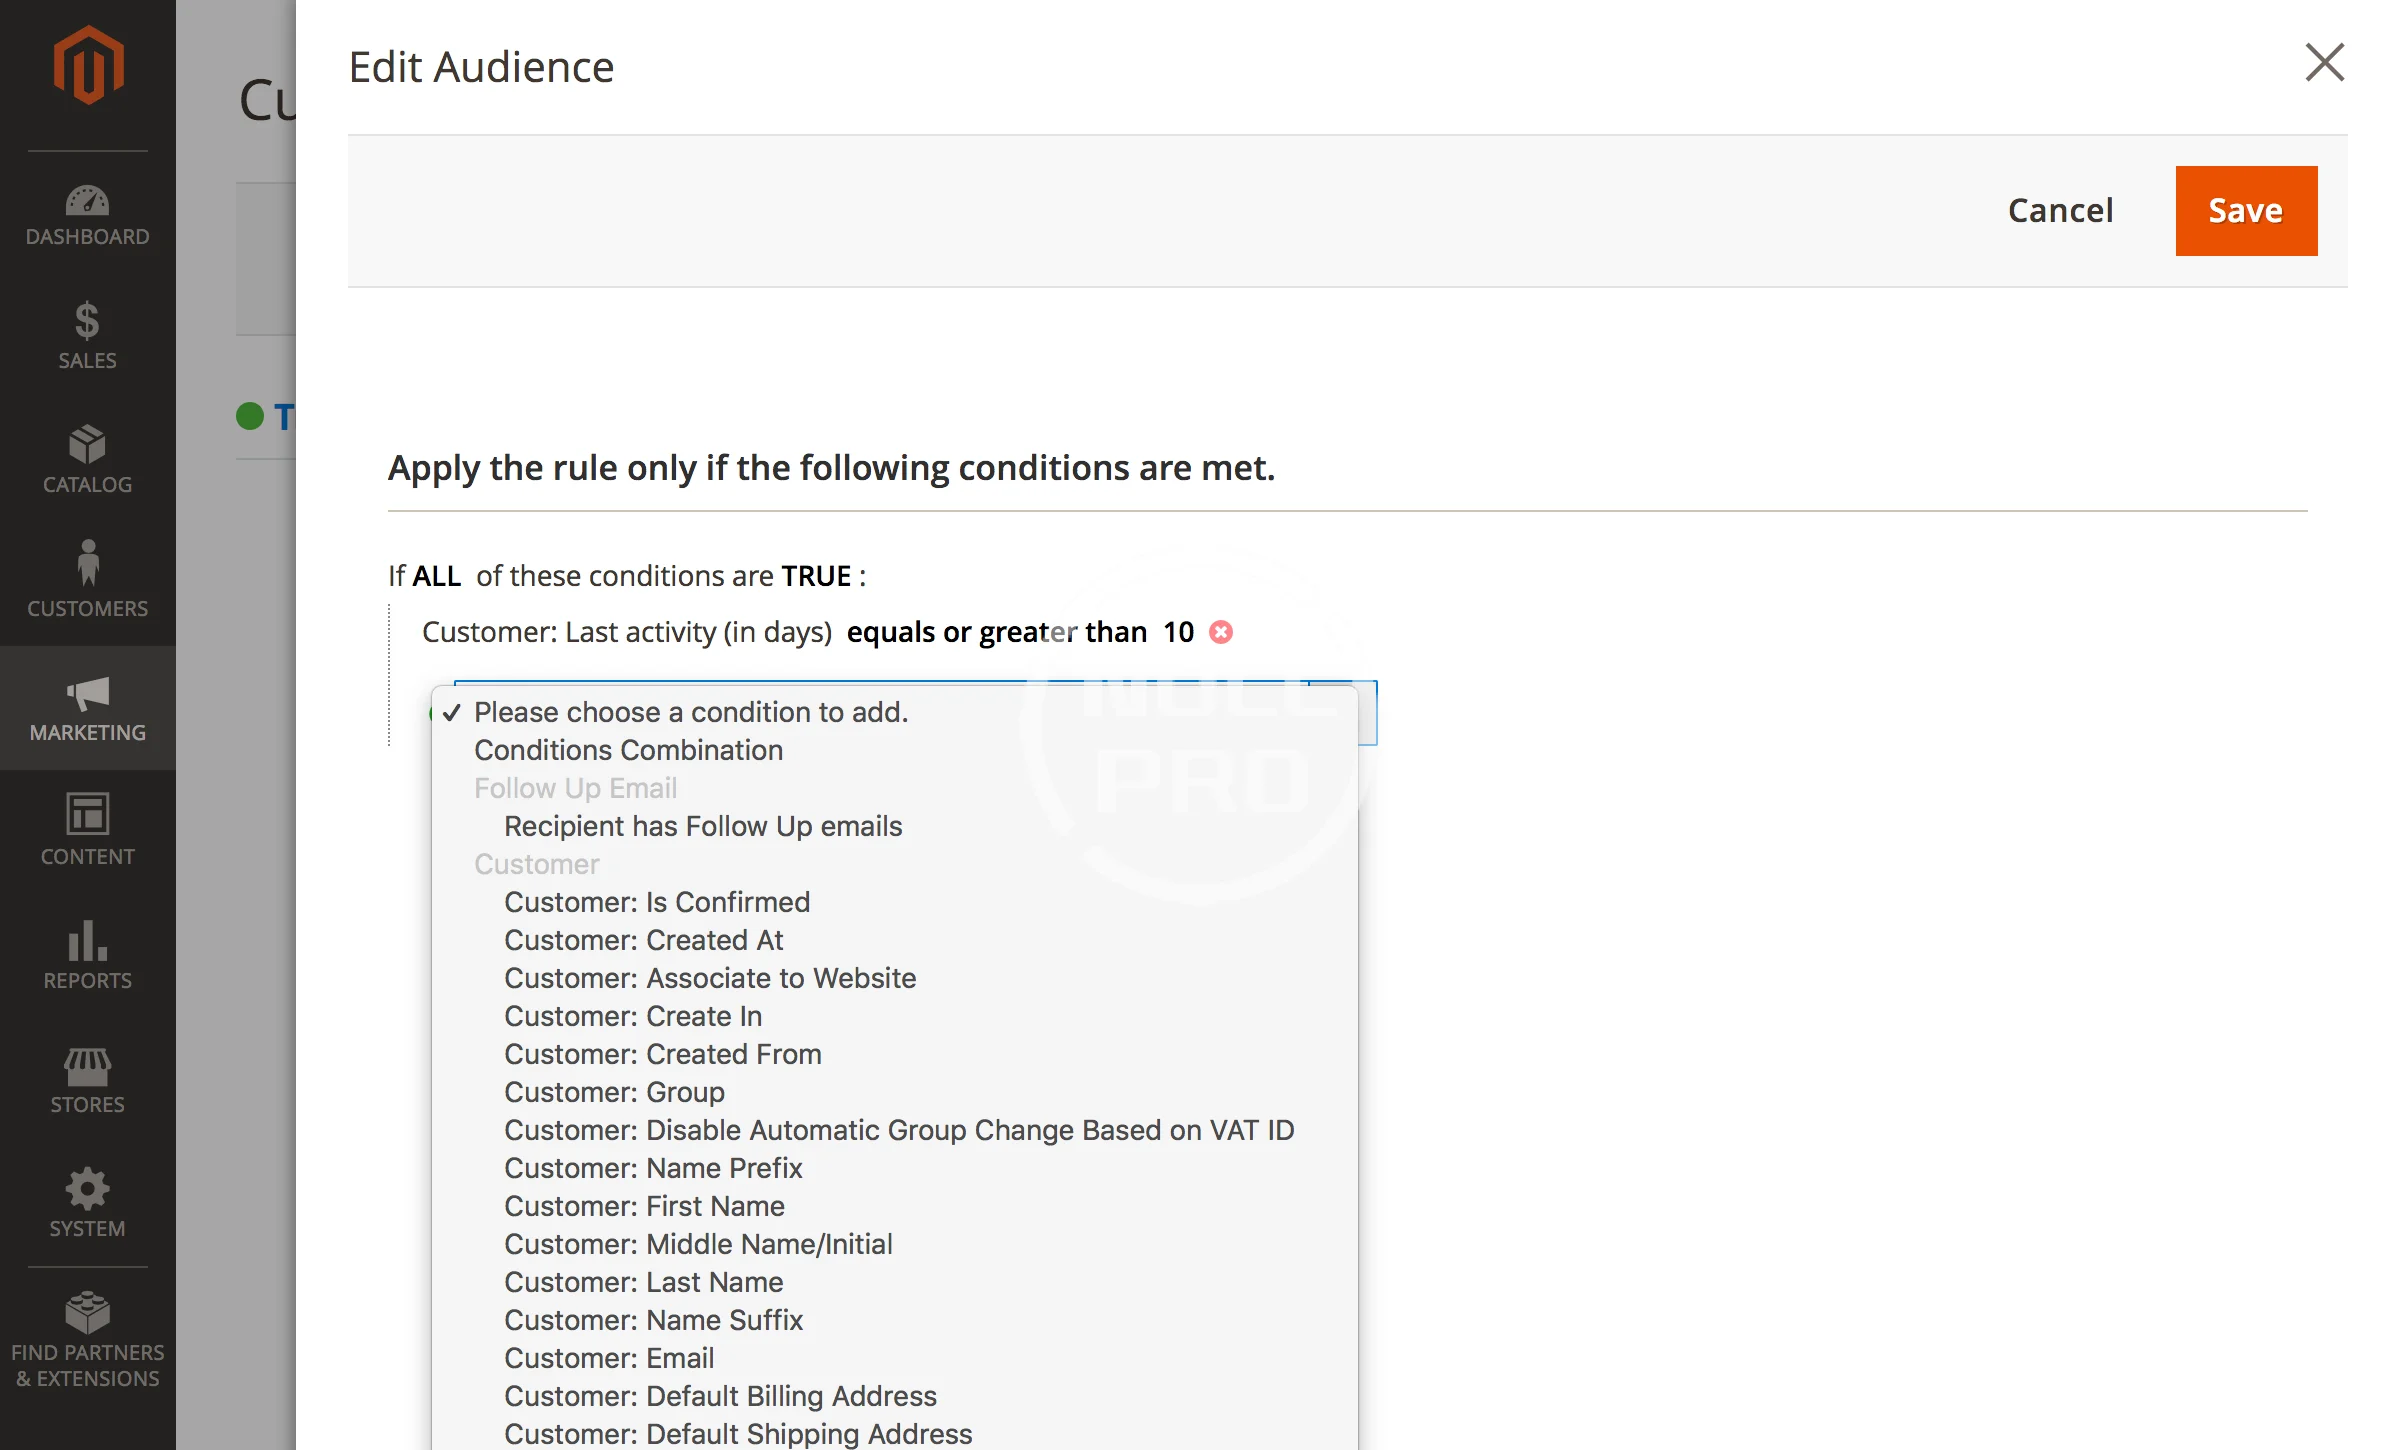Change the TRUE condition value

pos(816,576)
